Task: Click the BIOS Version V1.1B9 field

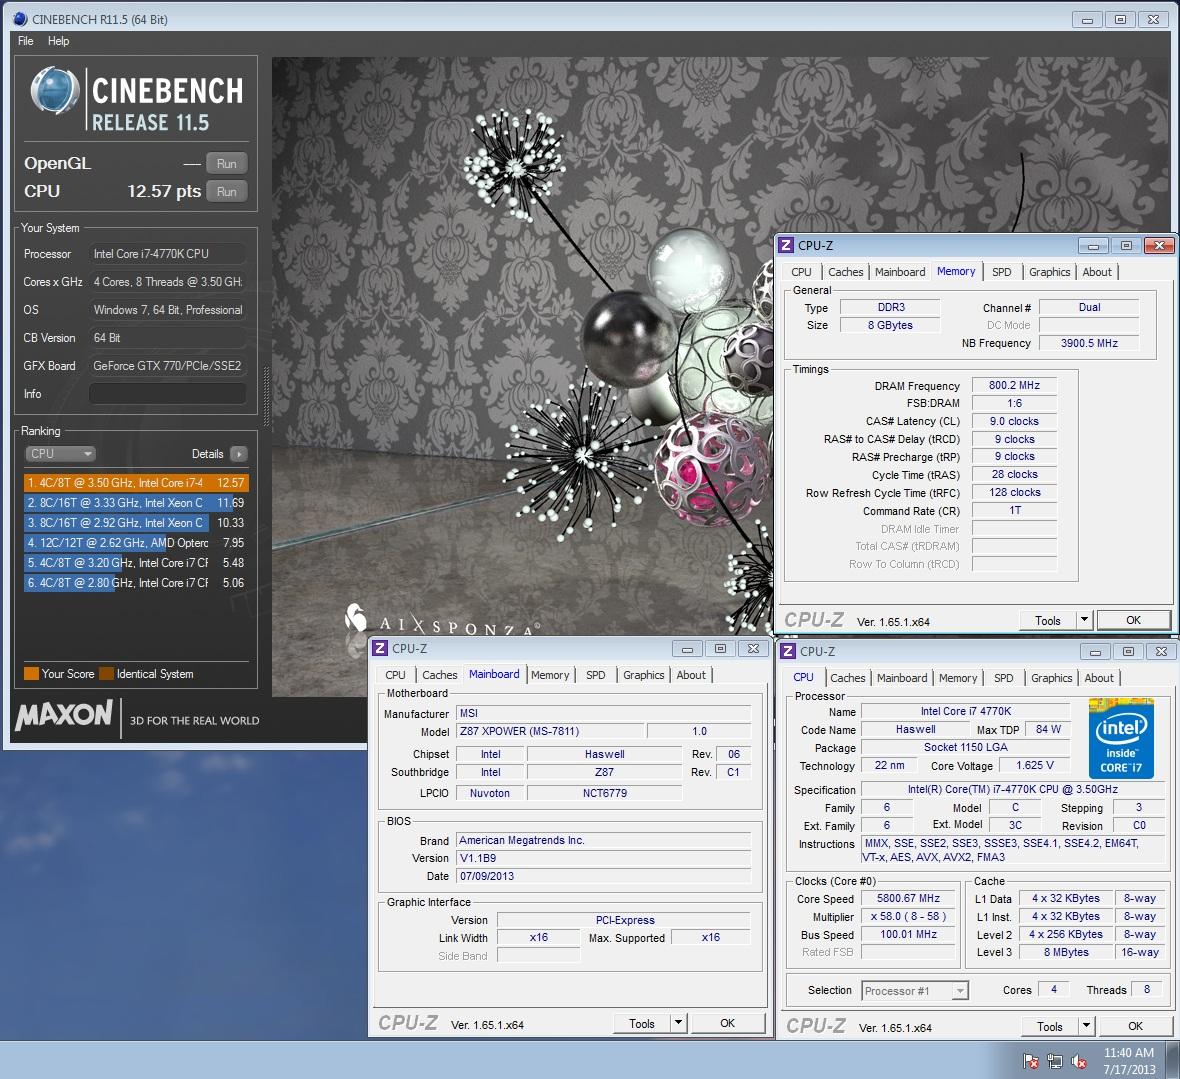Action: tap(604, 858)
